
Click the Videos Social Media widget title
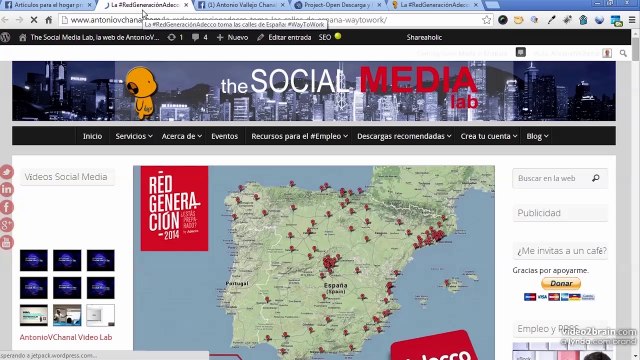[x=66, y=177]
